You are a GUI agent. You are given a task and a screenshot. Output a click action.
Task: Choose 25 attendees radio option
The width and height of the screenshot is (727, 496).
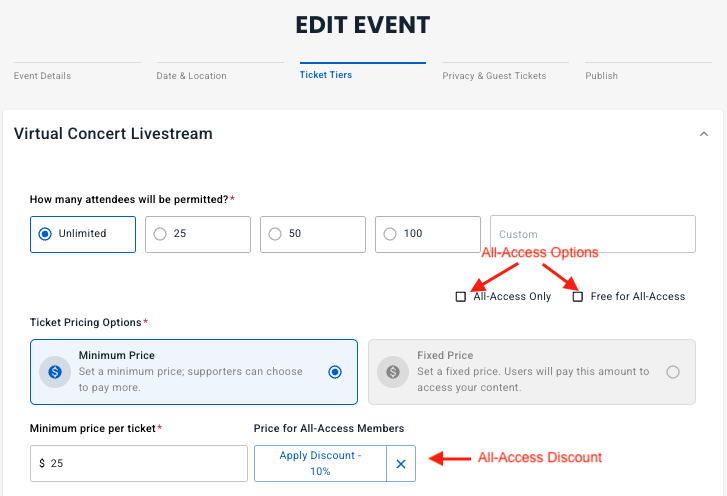(160, 234)
